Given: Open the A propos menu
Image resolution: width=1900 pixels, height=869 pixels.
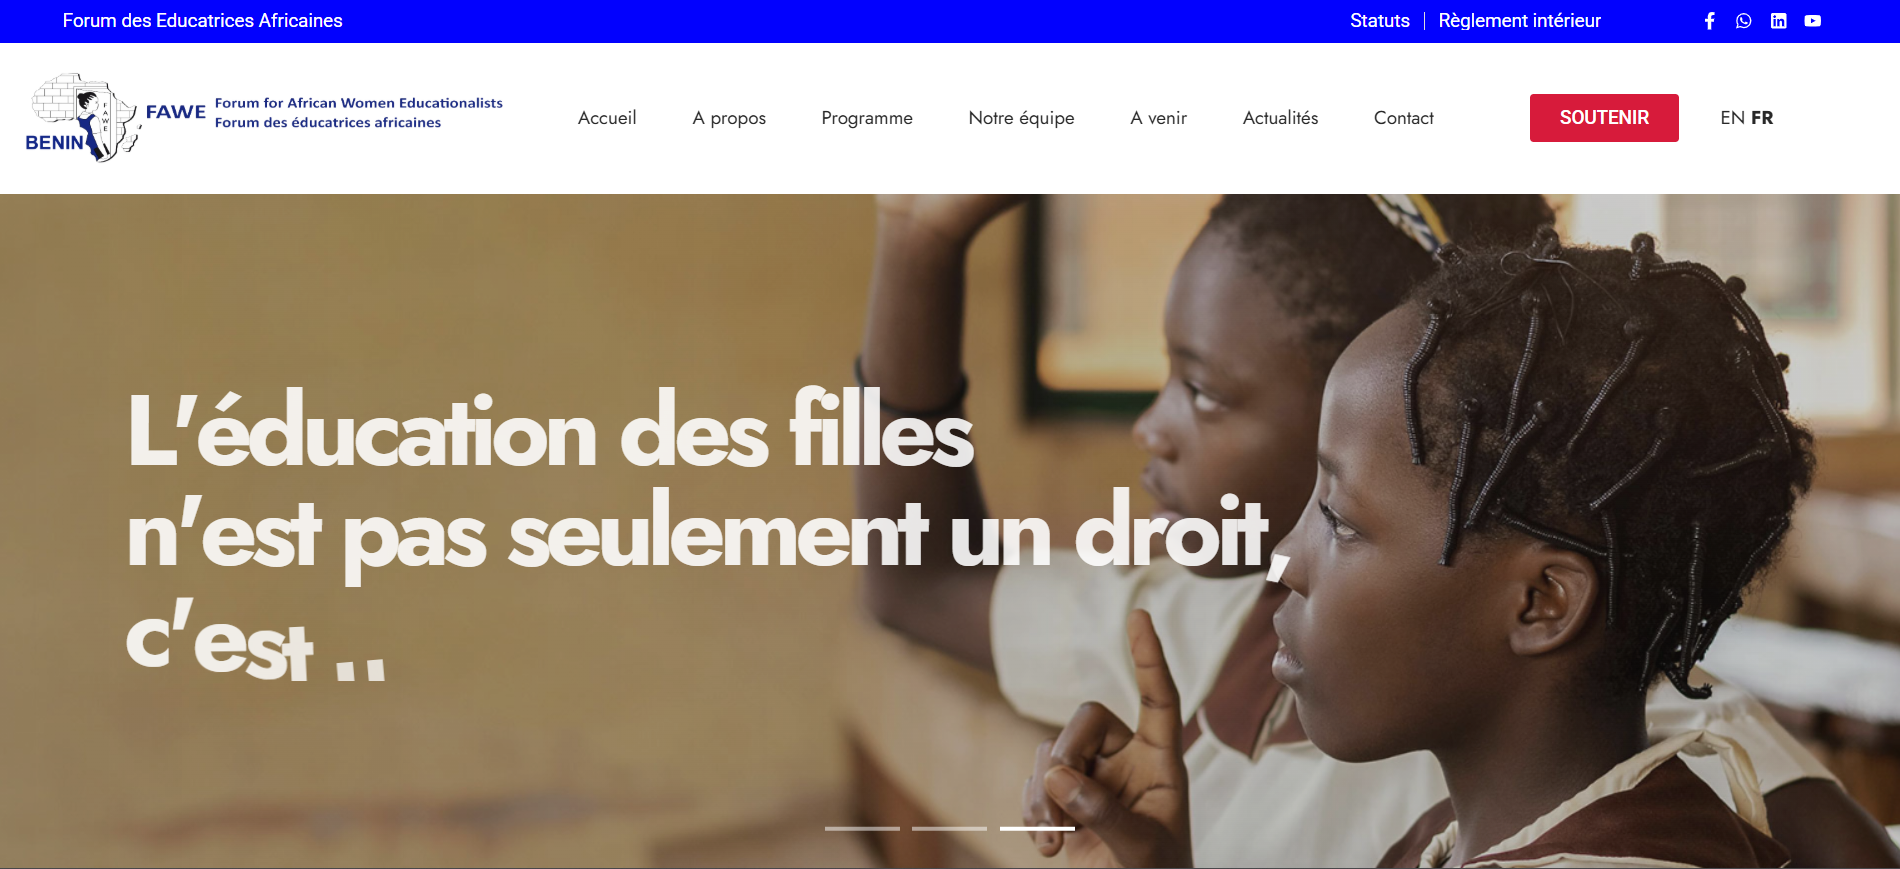Looking at the screenshot, I should (729, 118).
